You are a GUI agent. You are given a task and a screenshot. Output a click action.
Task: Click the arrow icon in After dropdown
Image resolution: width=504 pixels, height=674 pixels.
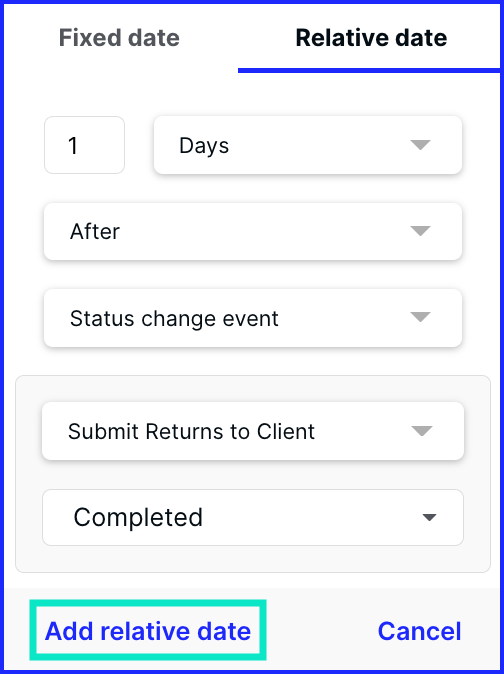pyautogui.click(x=420, y=231)
